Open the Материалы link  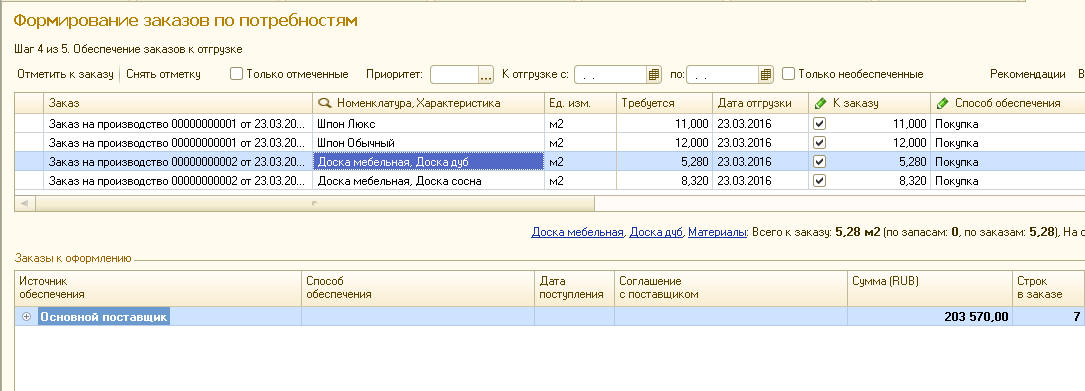[x=717, y=233]
